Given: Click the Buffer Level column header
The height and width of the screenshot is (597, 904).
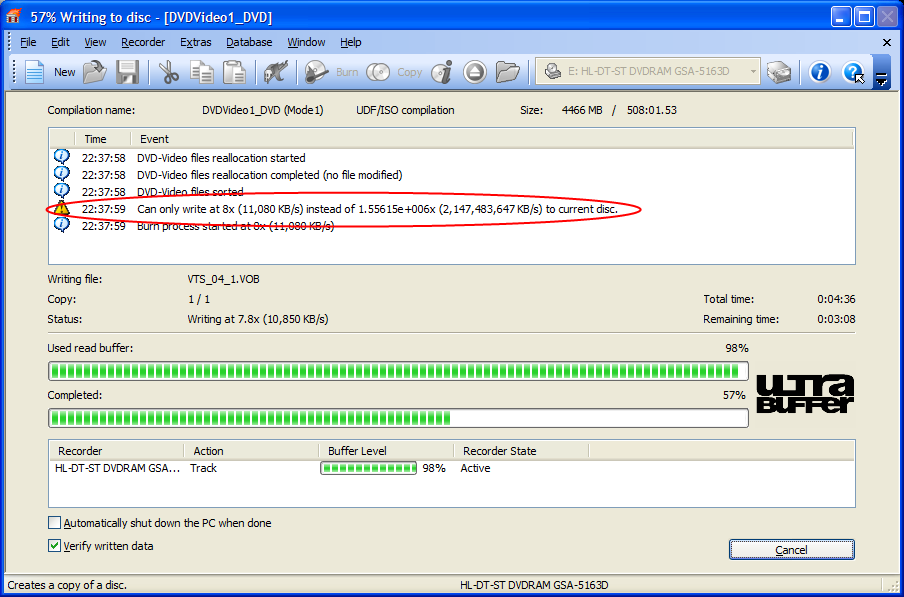Looking at the screenshot, I should [x=386, y=451].
